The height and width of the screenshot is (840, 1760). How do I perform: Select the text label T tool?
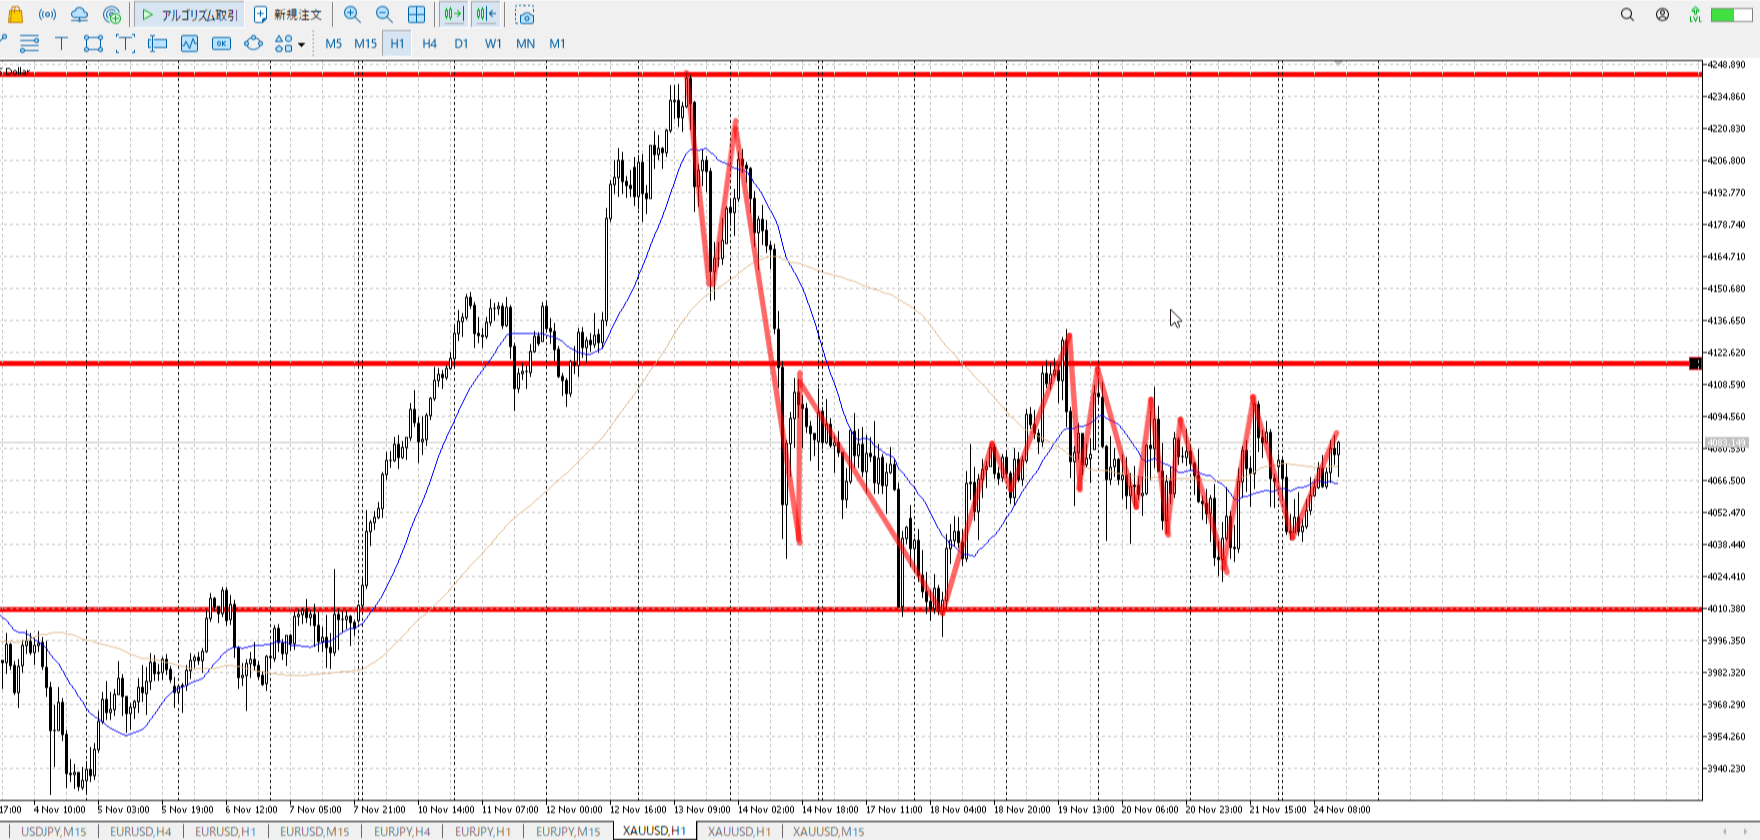(61, 43)
